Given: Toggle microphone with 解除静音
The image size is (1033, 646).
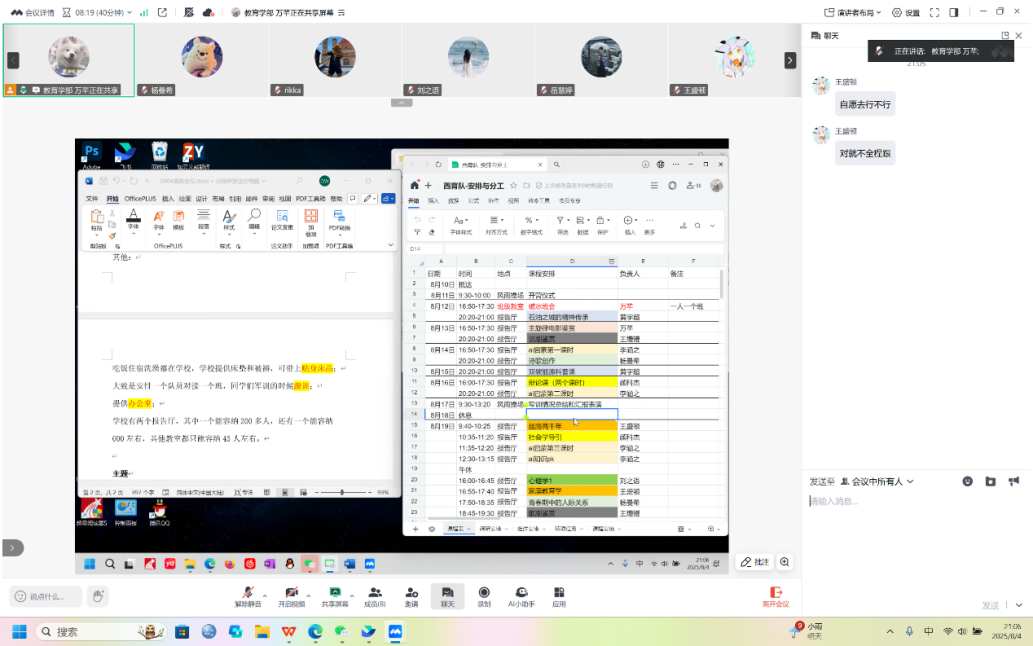Looking at the screenshot, I should coord(247,596).
